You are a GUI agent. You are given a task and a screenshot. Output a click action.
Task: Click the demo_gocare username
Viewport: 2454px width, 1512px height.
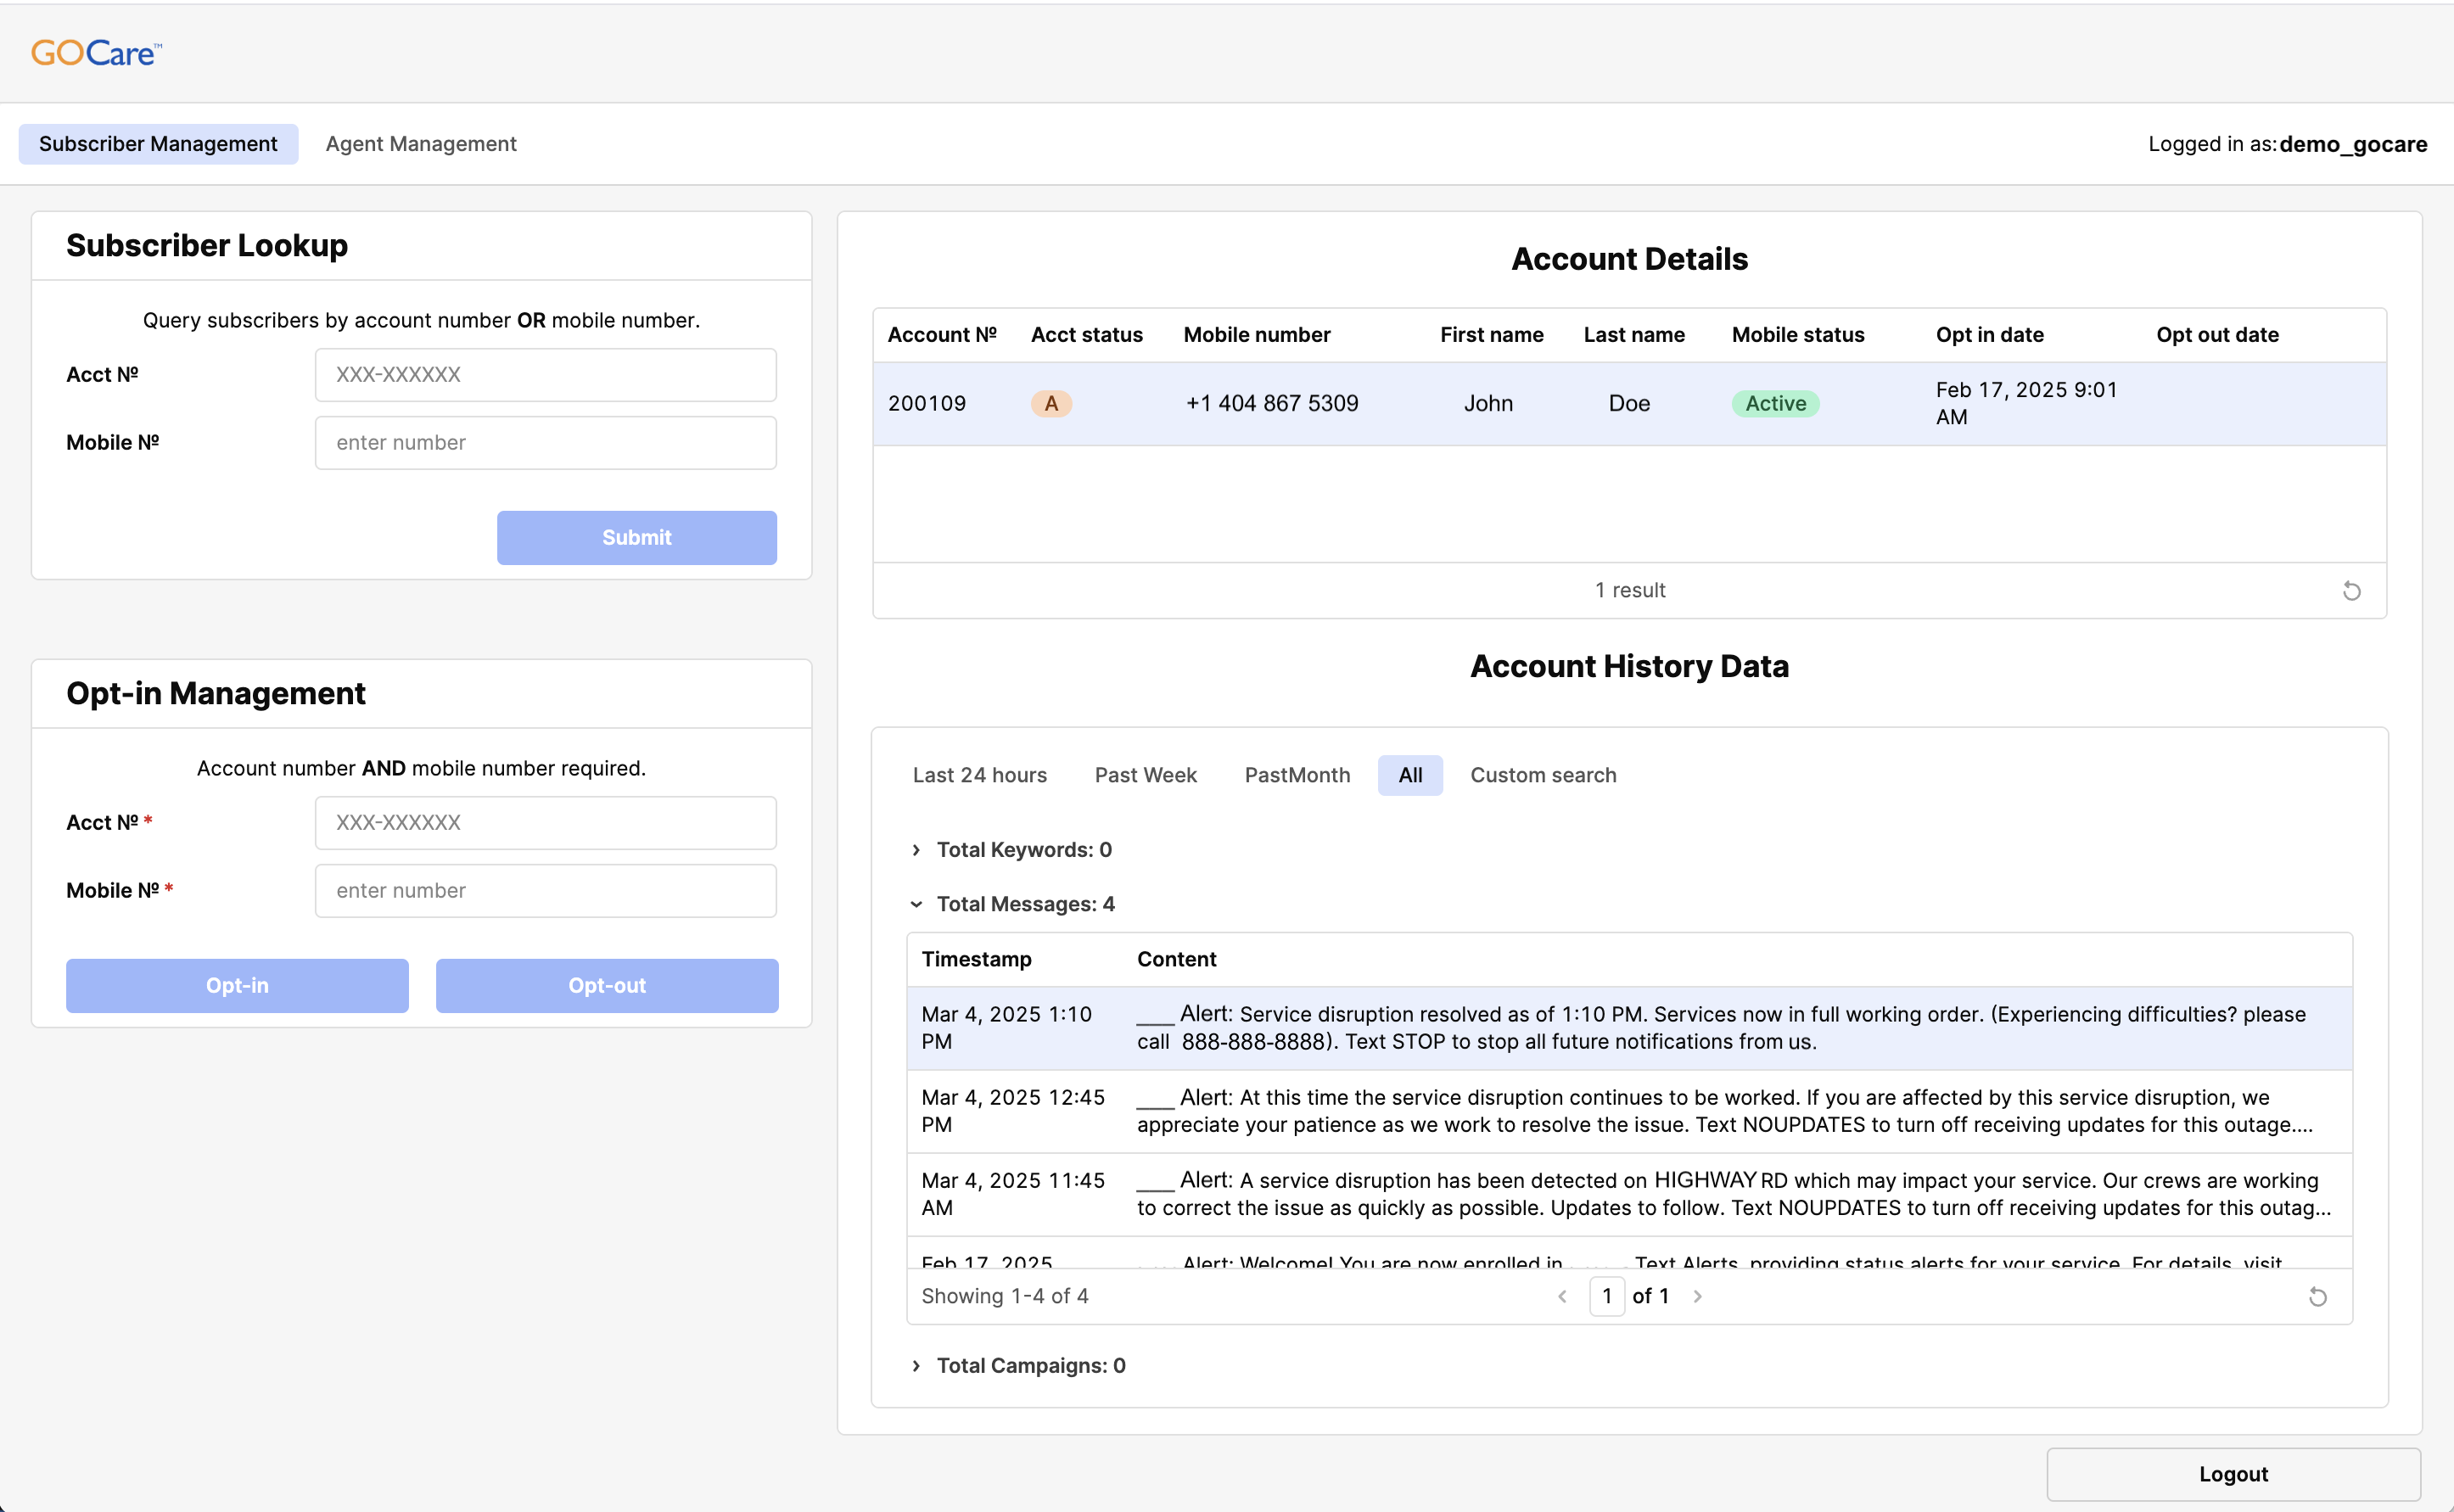(2353, 144)
